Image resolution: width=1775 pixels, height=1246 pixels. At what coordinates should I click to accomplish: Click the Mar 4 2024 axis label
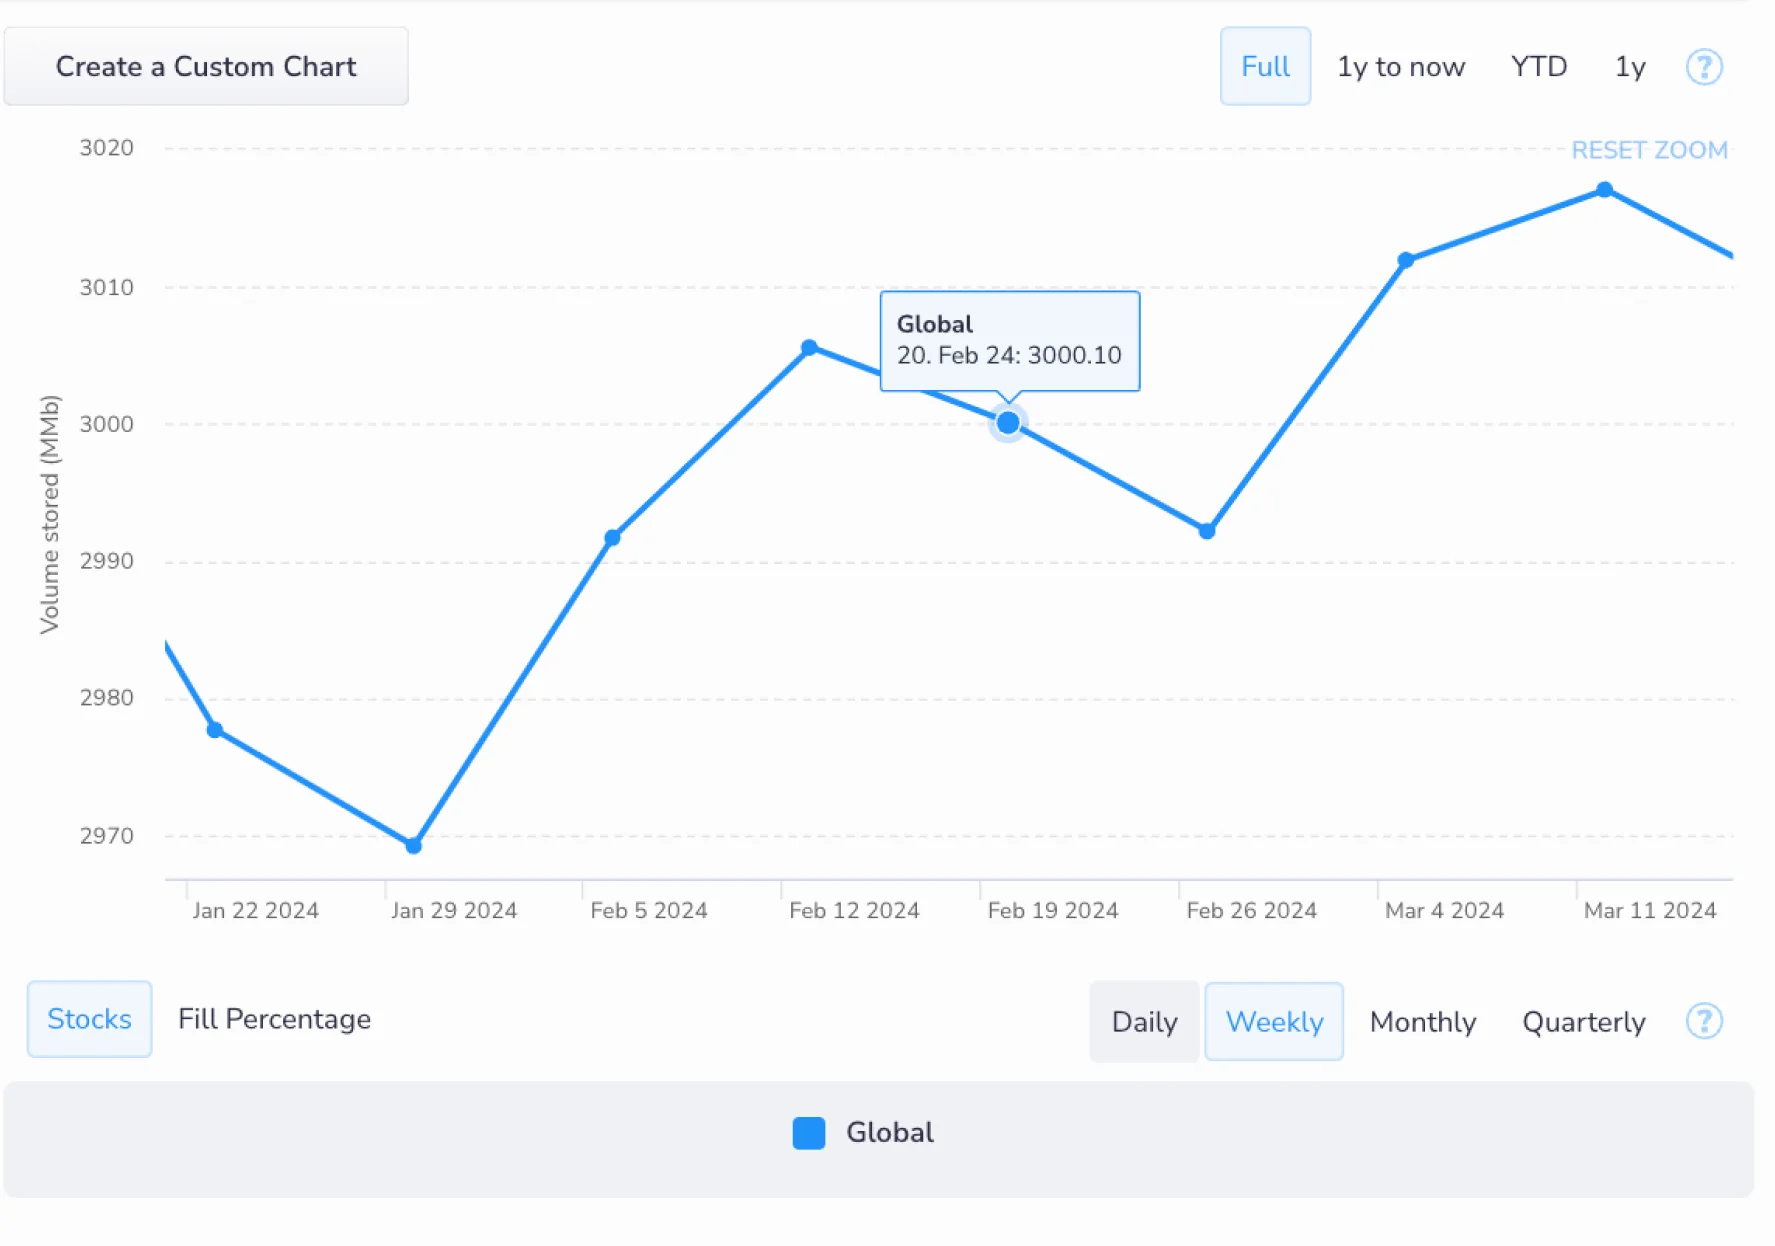pyautogui.click(x=1444, y=910)
